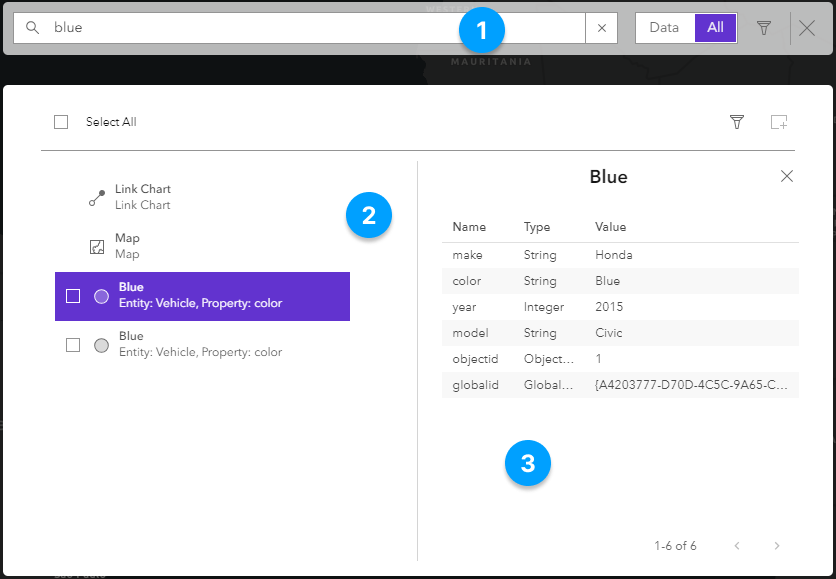Click the purple entity circle swatch
Image resolution: width=836 pixels, height=579 pixels.
(x=101, y=296)
